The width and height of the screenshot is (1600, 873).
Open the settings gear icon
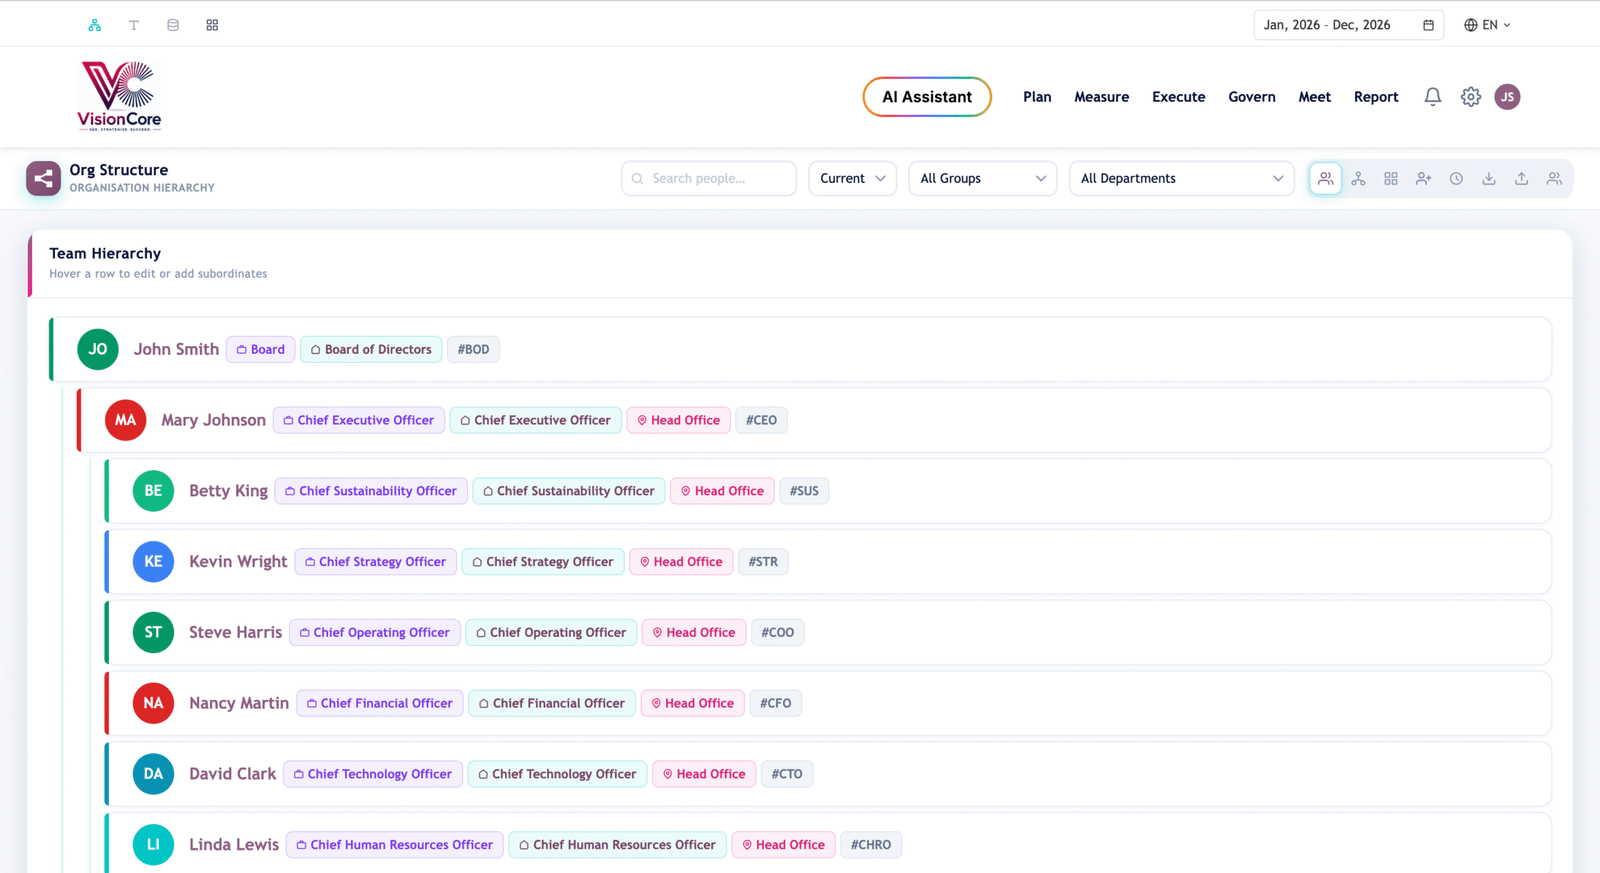1471,97
